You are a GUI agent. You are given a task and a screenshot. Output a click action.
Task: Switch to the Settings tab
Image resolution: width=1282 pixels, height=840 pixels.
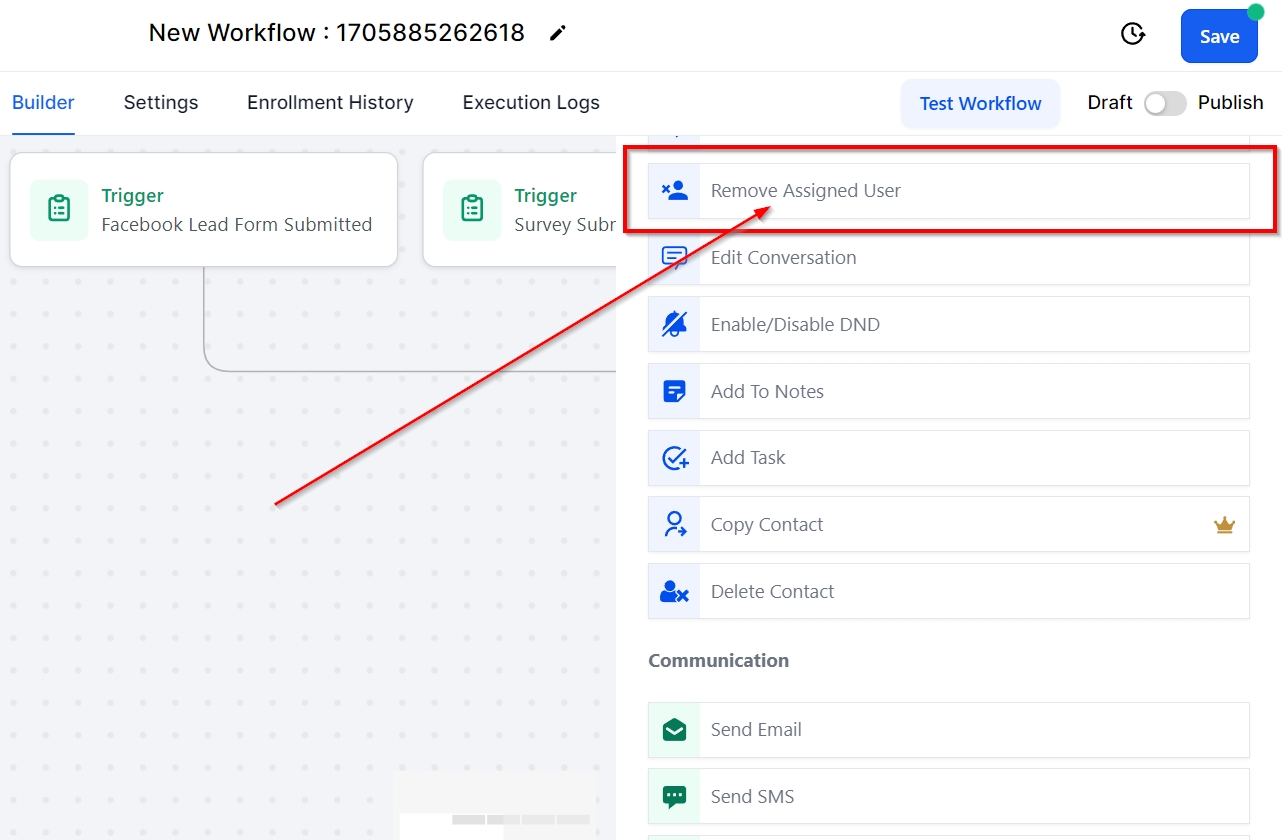point(161,103)
